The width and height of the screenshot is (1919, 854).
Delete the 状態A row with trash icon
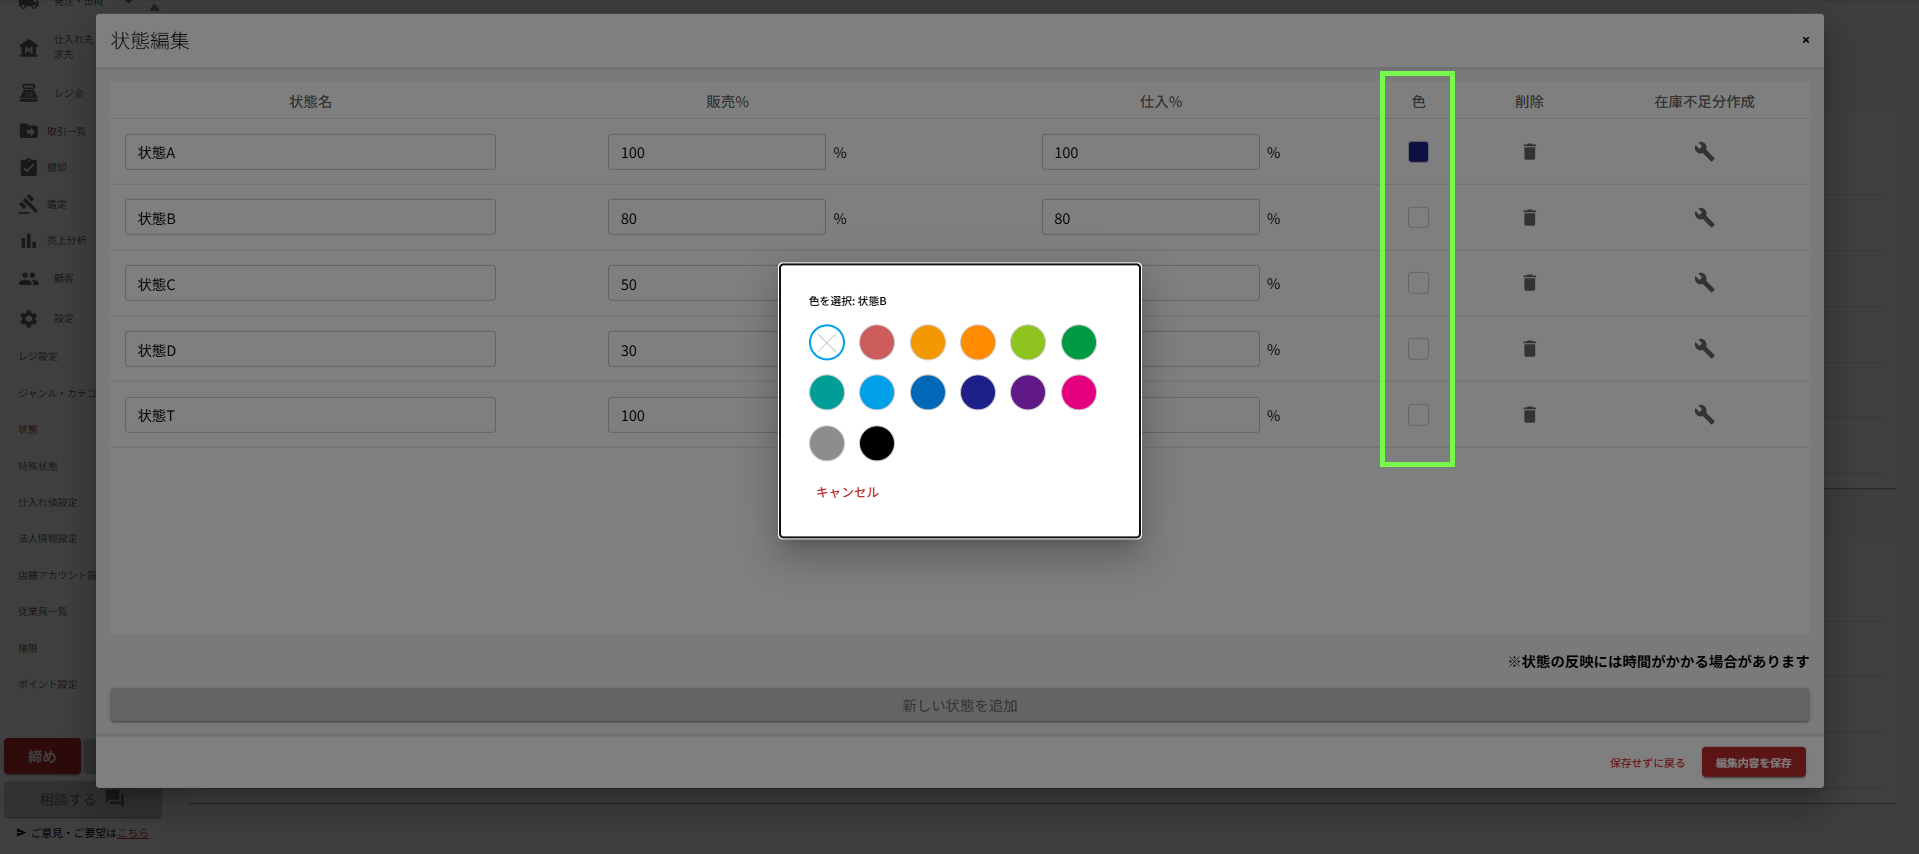pyautogui.click(x=1529, y=152)
